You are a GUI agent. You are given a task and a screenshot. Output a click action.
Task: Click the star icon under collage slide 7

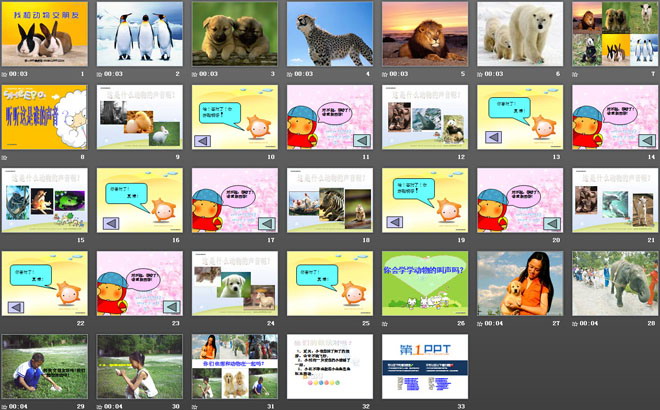tap(575, 75)
